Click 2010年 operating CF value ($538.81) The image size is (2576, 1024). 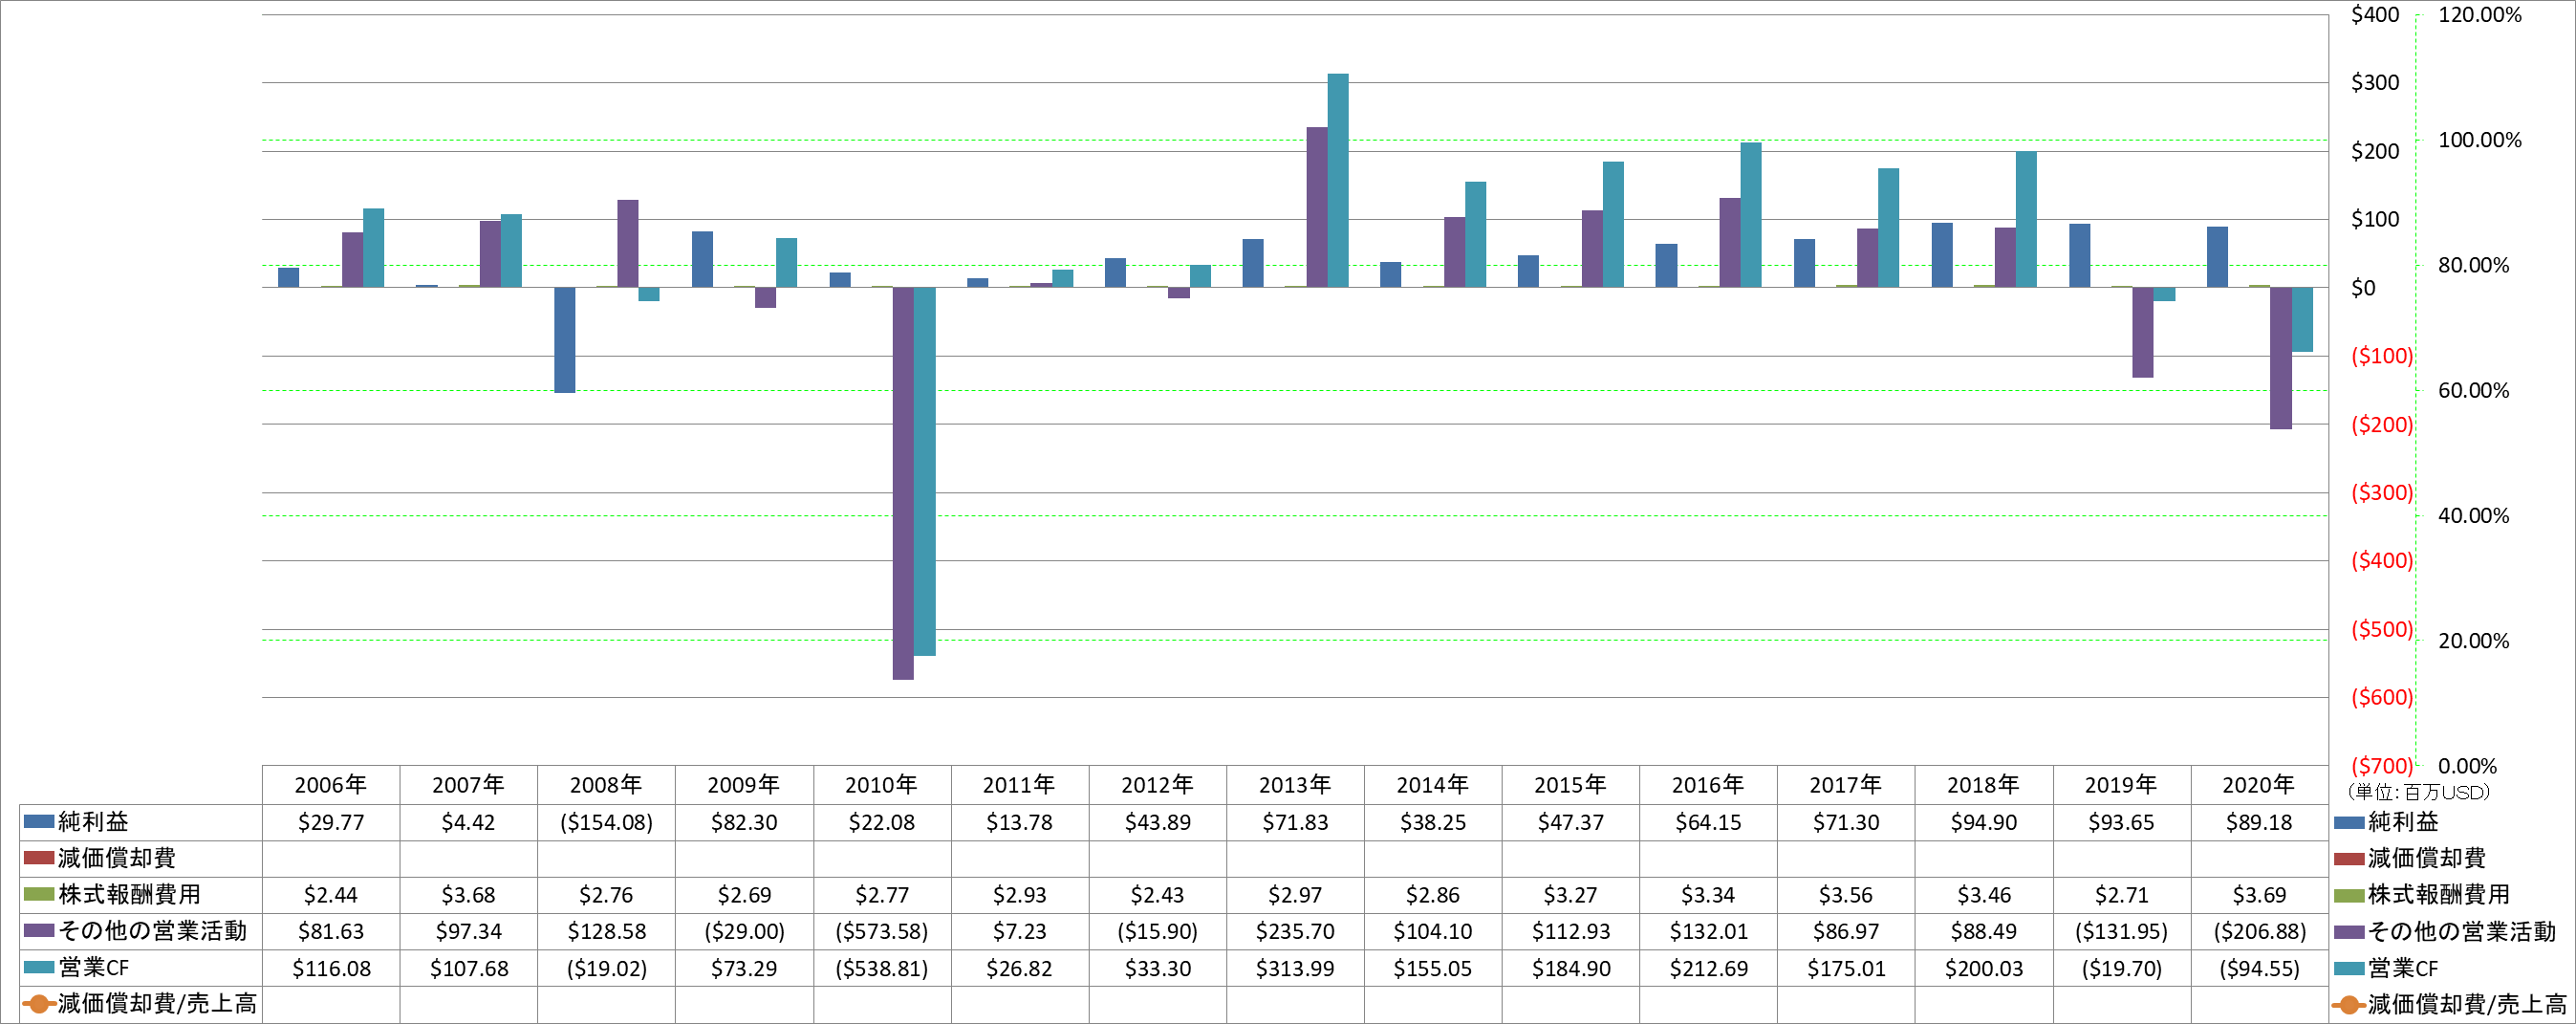881,968
